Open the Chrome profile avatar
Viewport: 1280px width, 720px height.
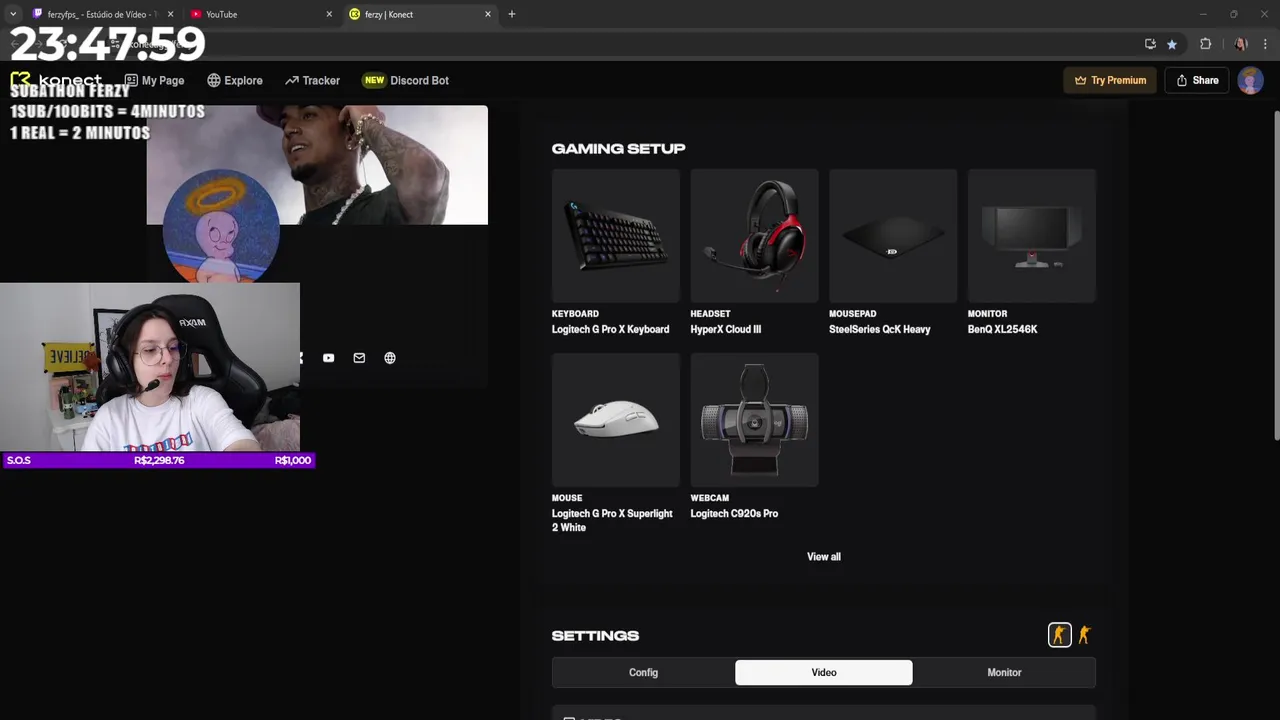[x=1241, y=44]
